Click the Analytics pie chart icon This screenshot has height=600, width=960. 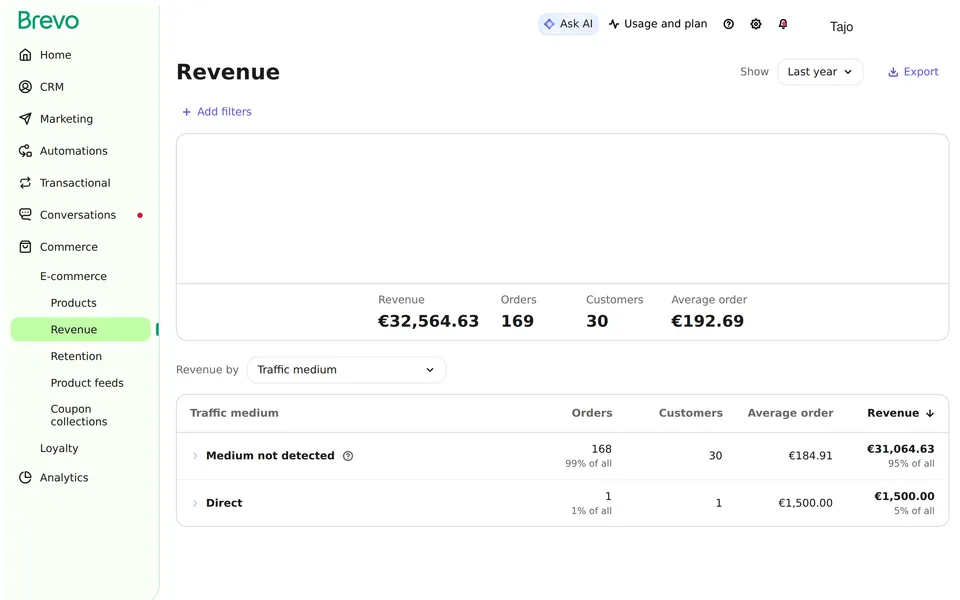coord(25,478)
